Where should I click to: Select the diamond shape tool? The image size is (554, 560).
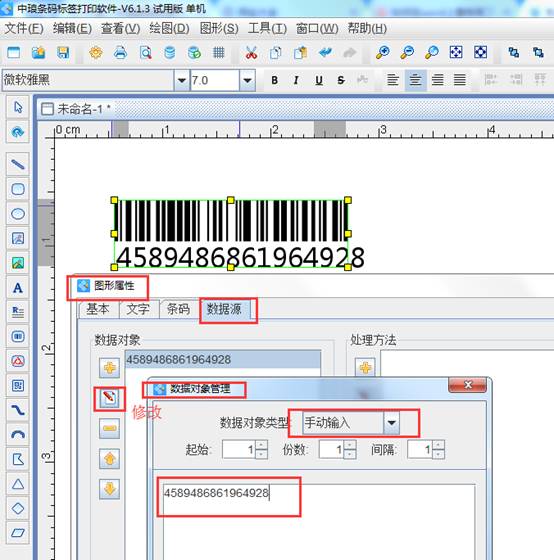(18, 509)
